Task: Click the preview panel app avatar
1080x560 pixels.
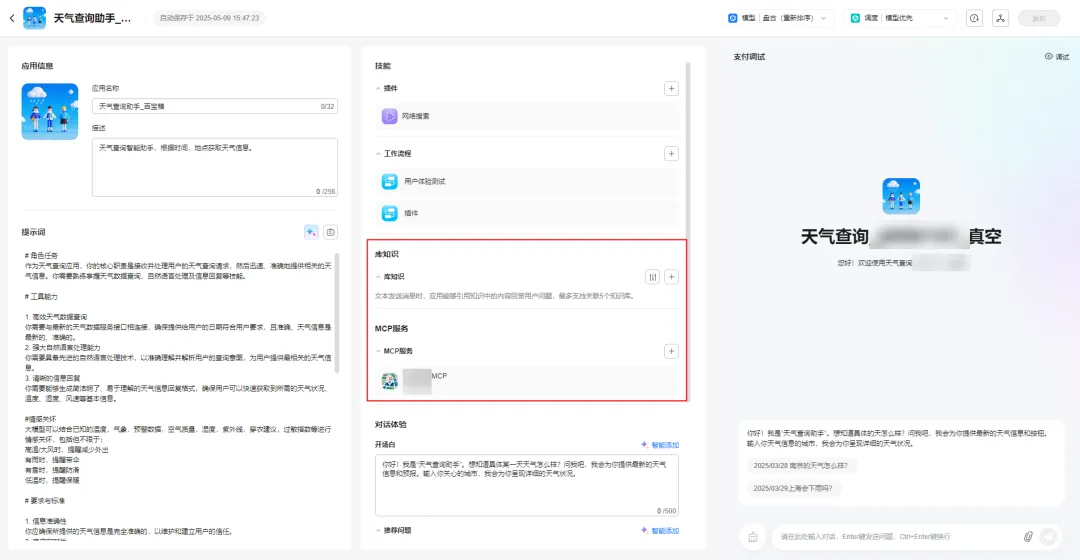Action: coord(901,196)
